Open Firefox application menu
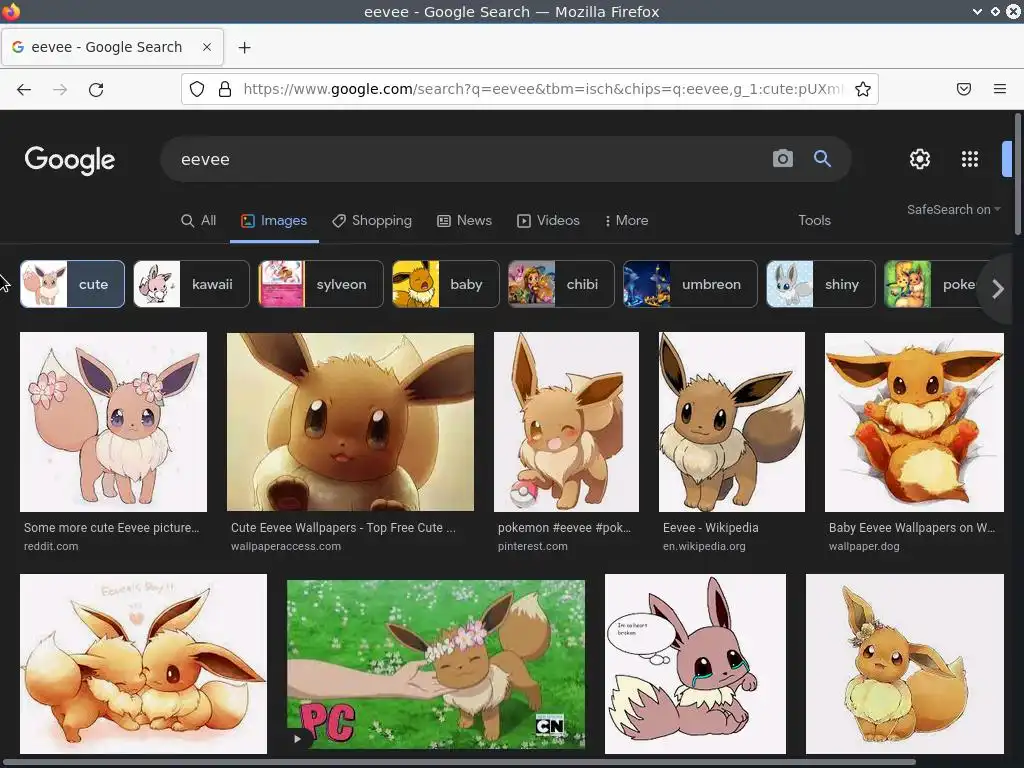 coord(1000,89)
